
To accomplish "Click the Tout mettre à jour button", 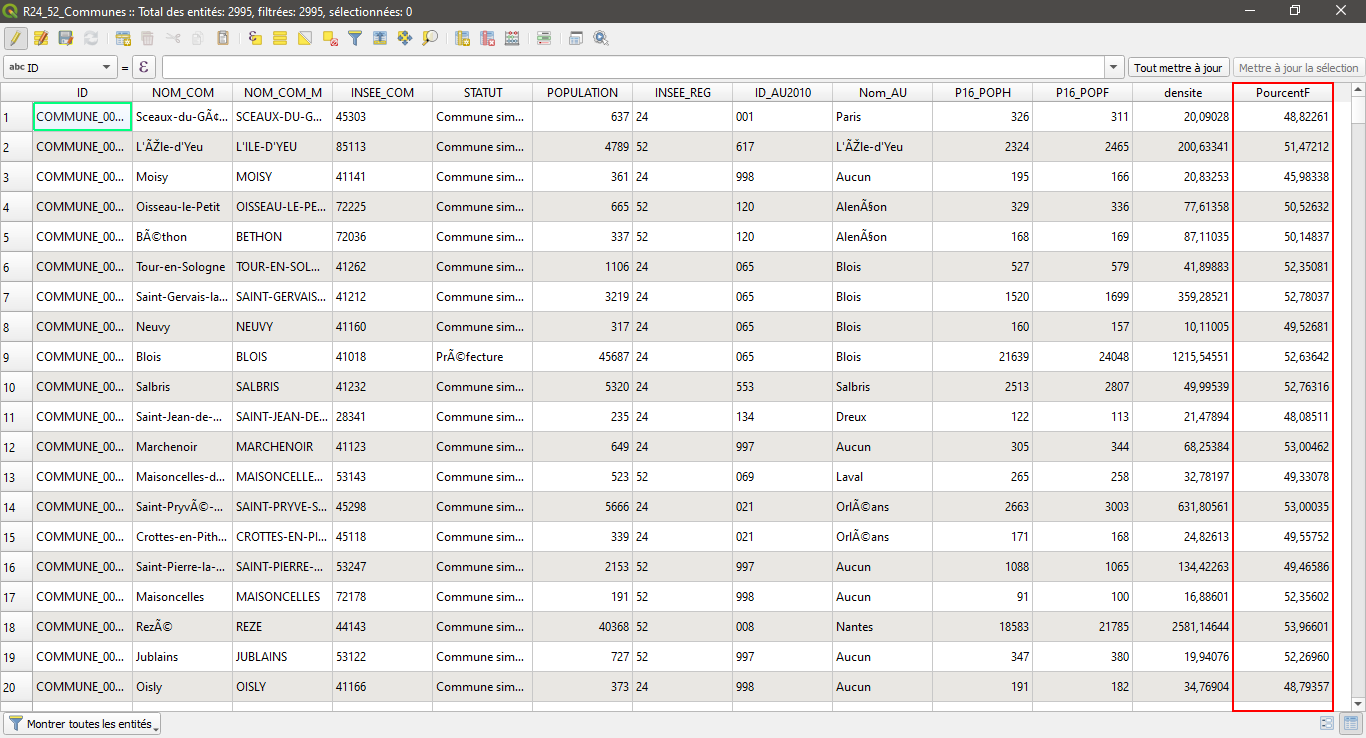I will [1178, 68].
